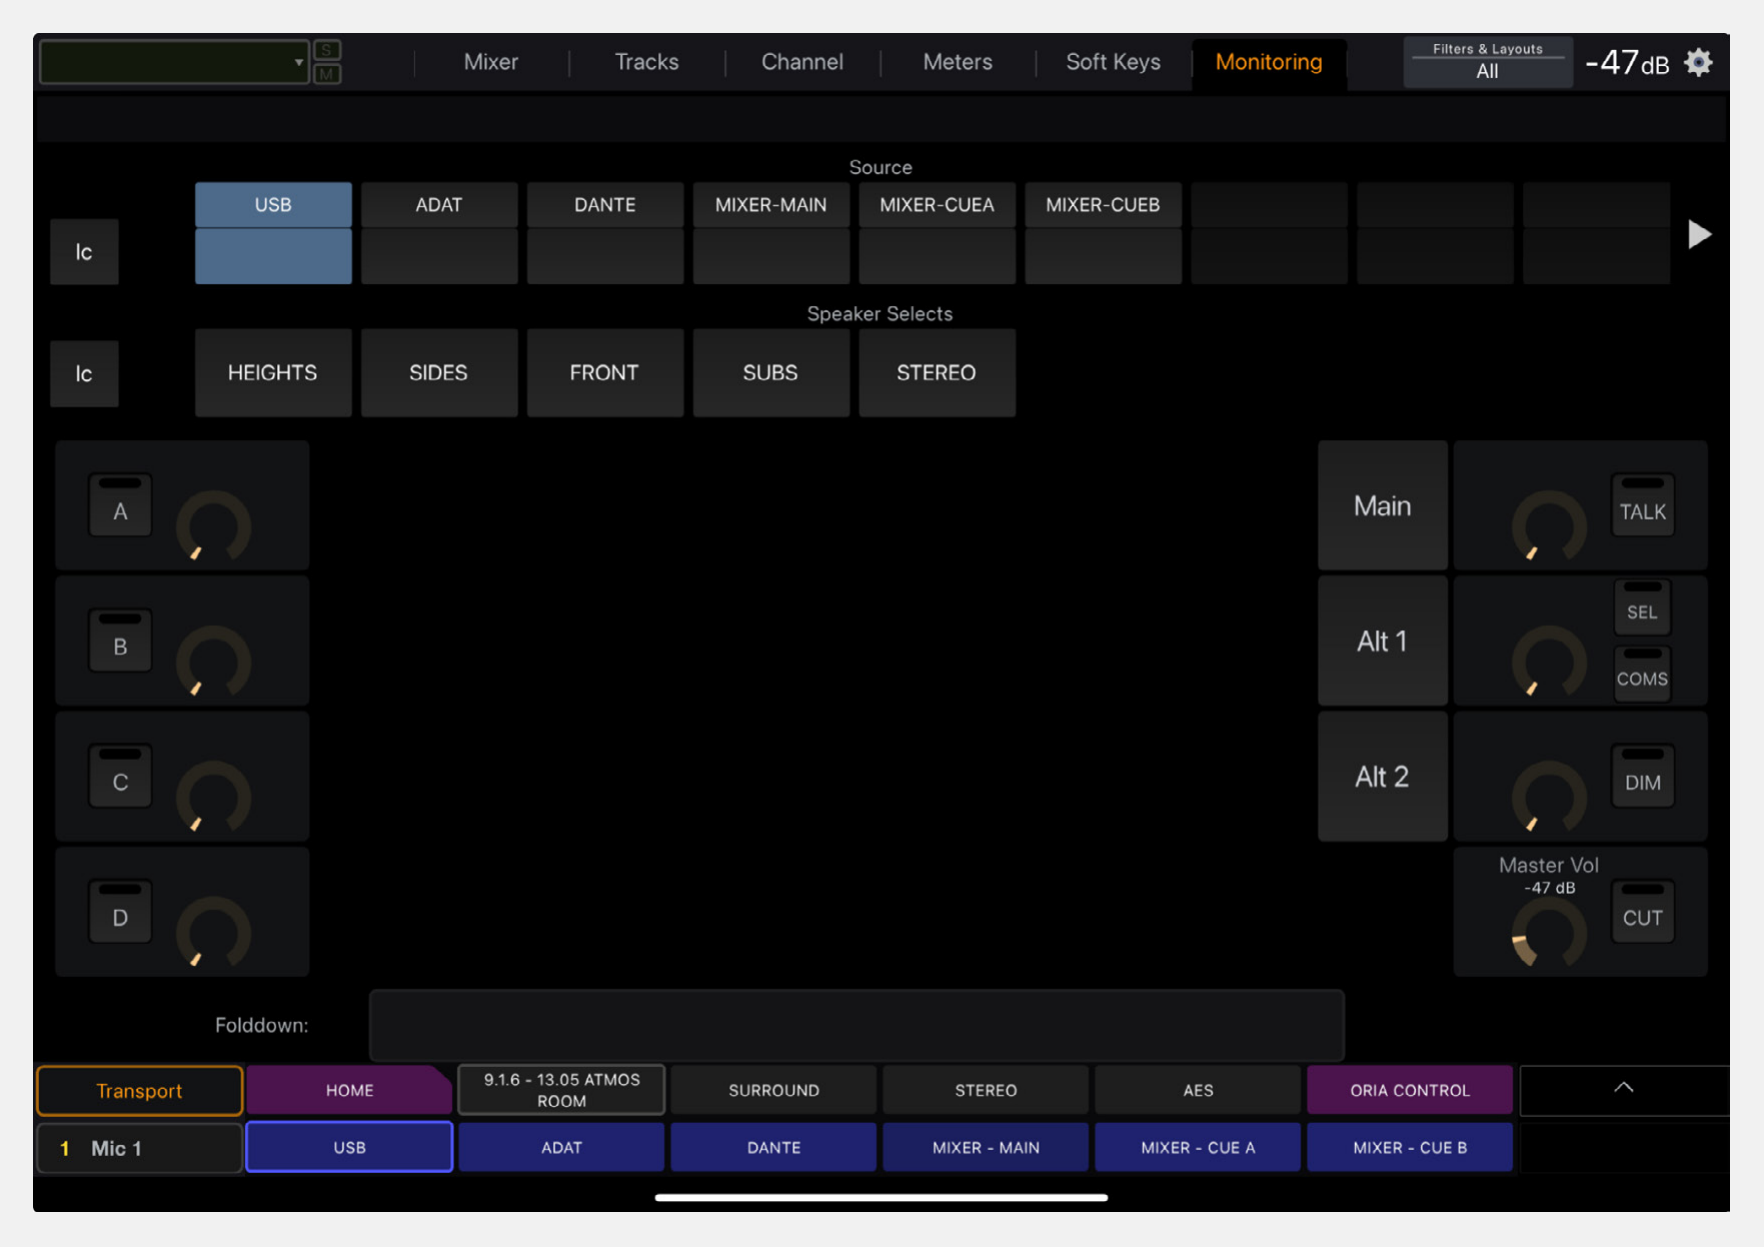Image resolution: width=1764 pixels, height=1247 pixels.
Task: Switch to the Tracks tab
Action: point(646,62)
